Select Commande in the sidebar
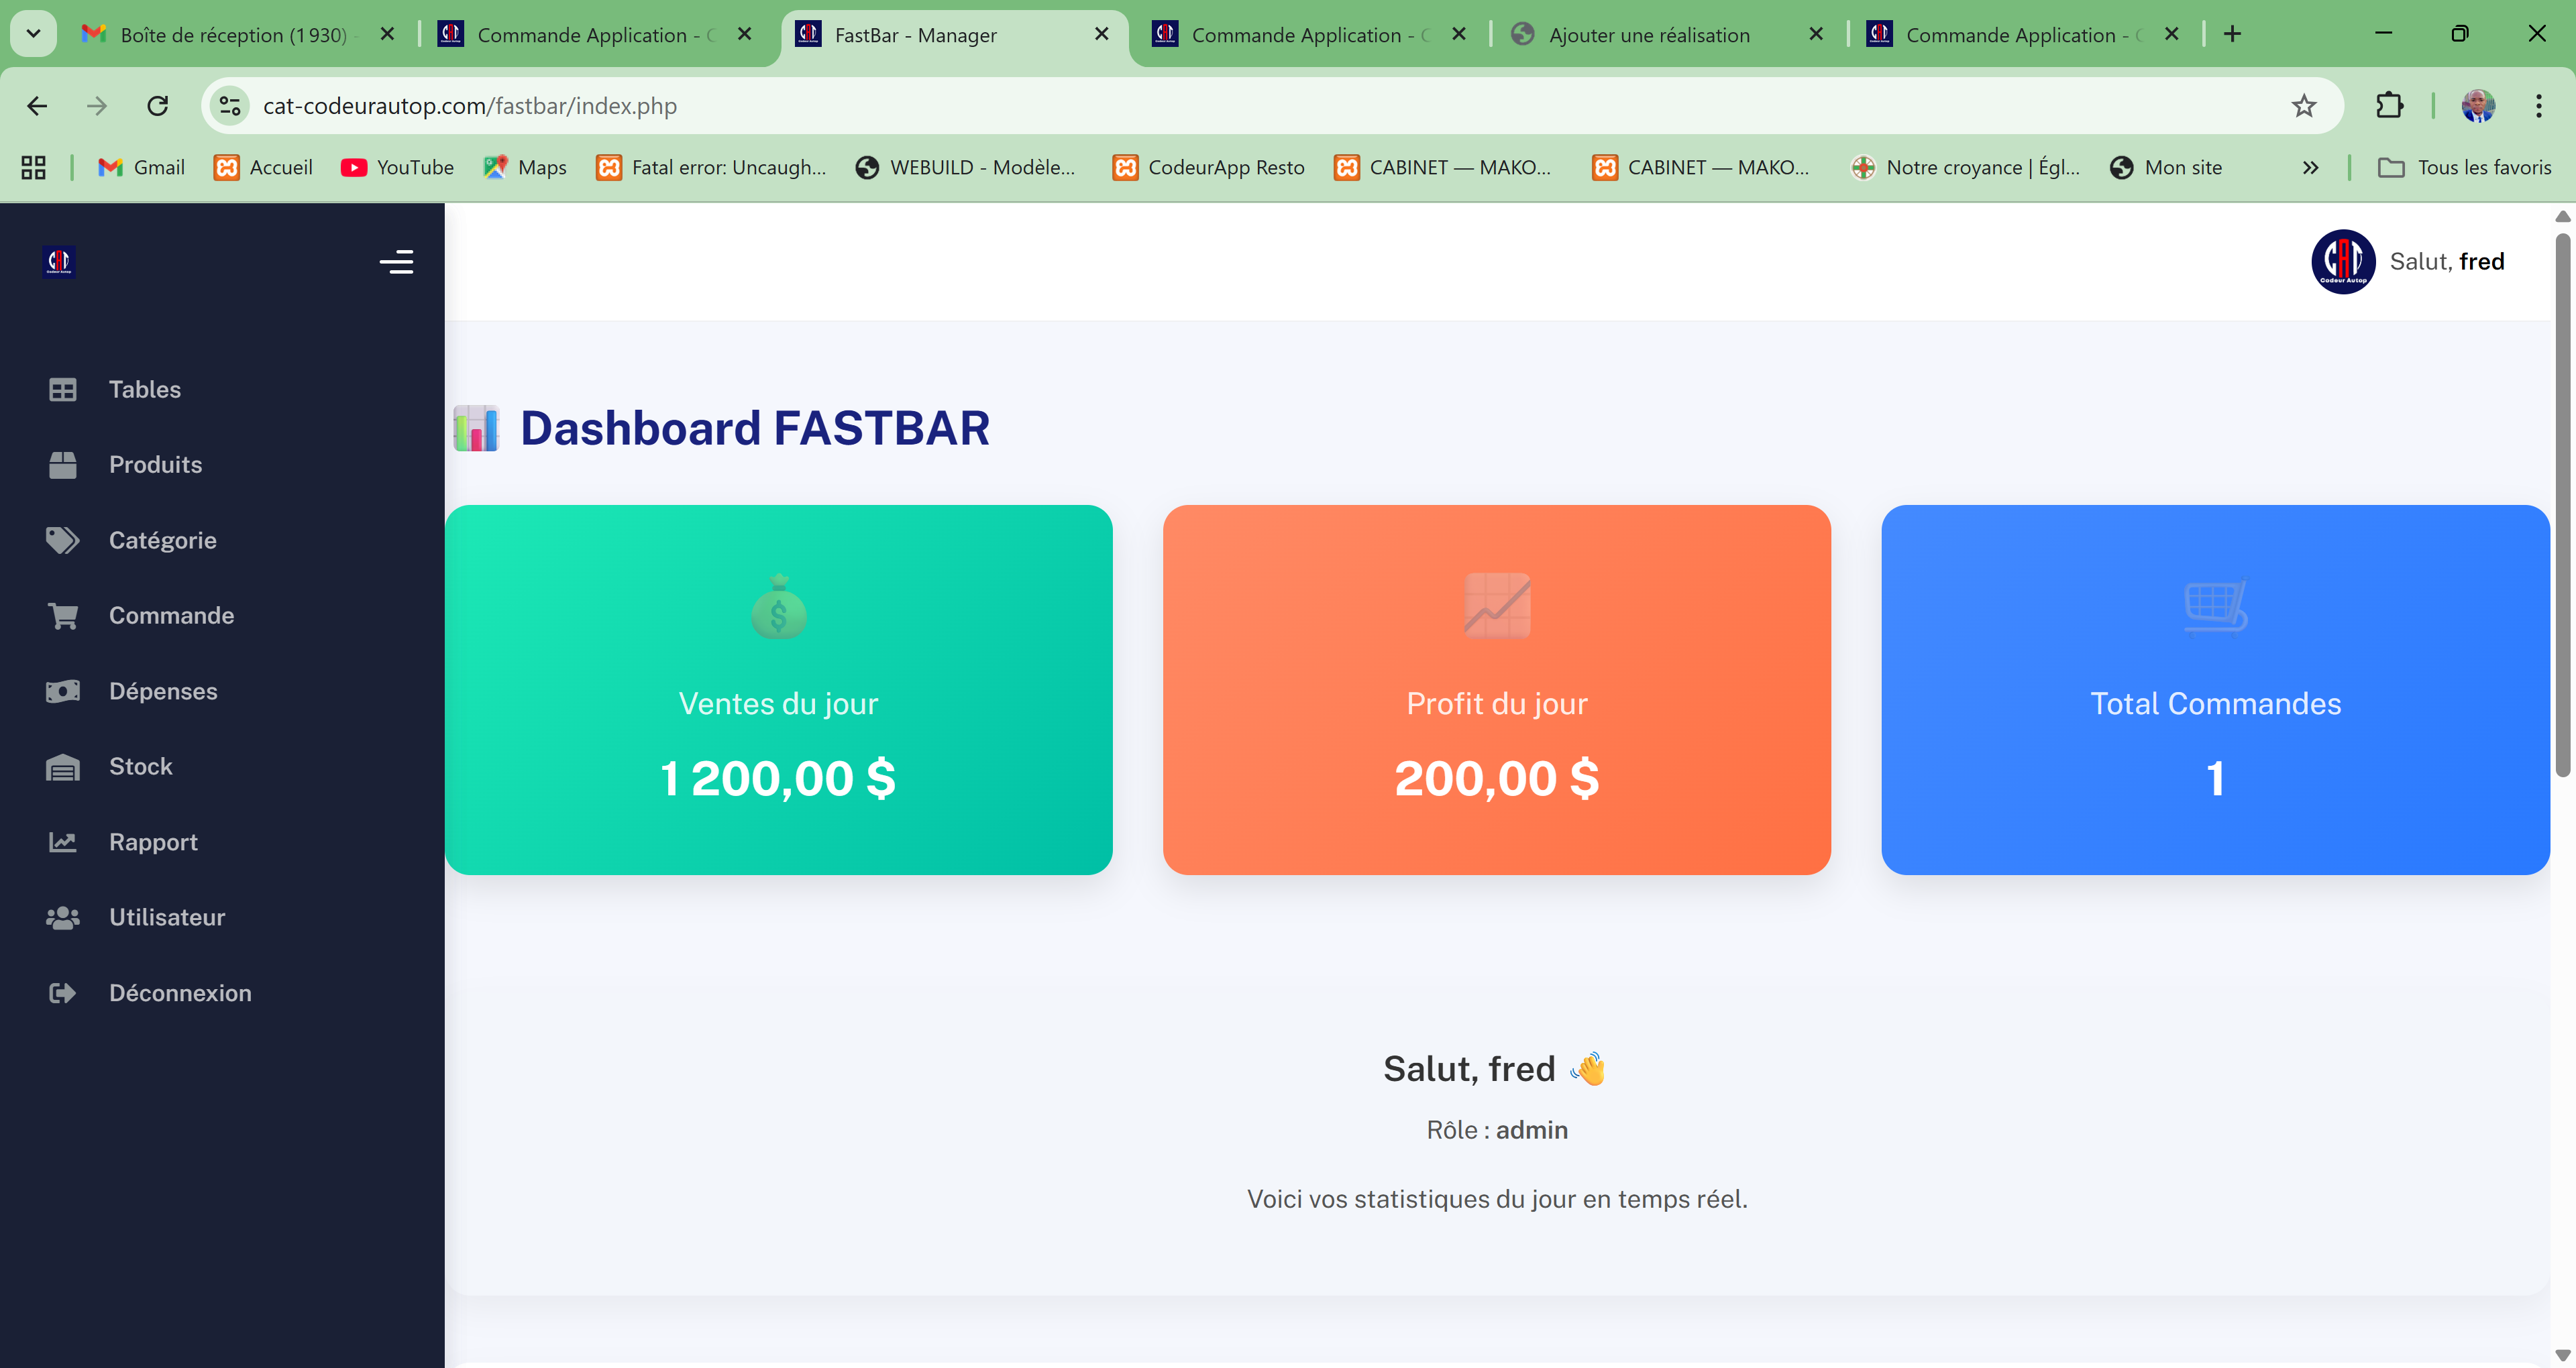This screenshot has height=1368, width=2576. coord(171,615)
